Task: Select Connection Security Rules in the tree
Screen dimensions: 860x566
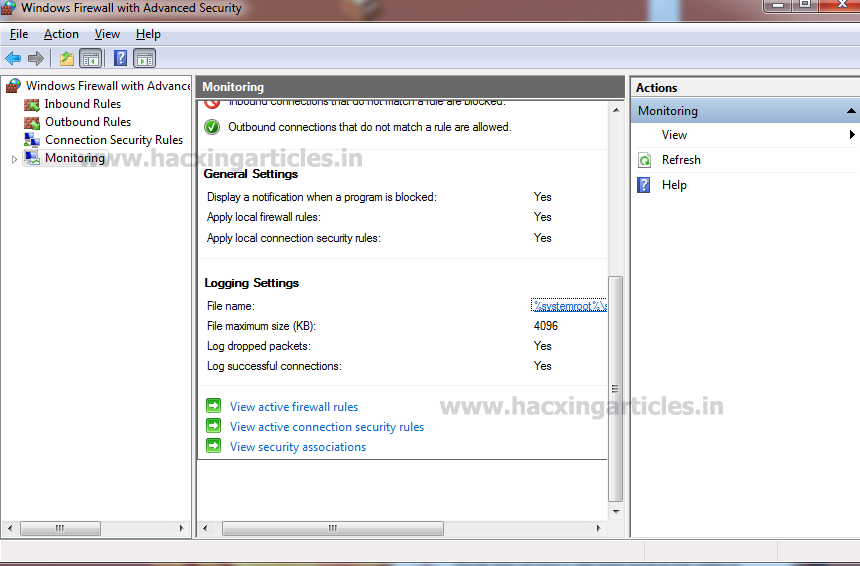Action: tap(114, 140)
